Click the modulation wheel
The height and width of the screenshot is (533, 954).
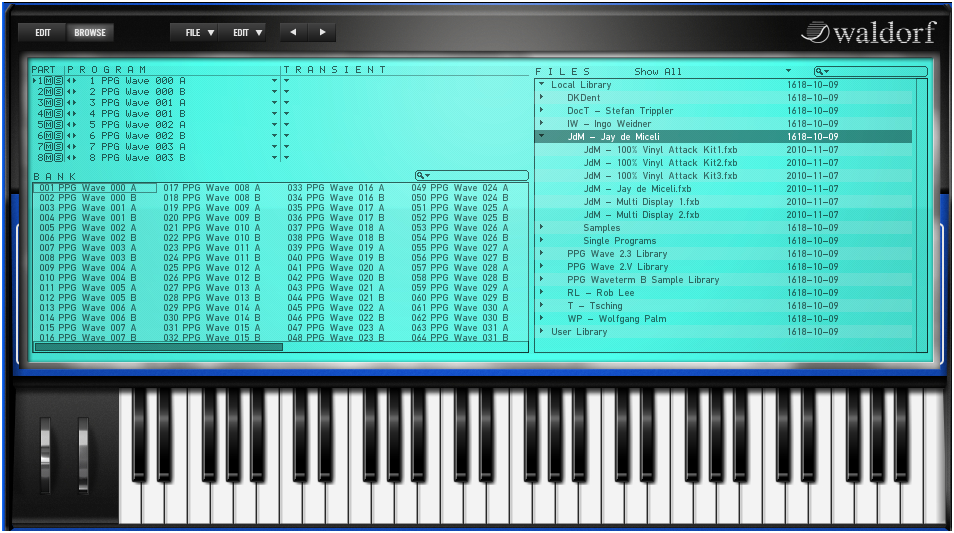pyautogui.click(x=83, y=455)
